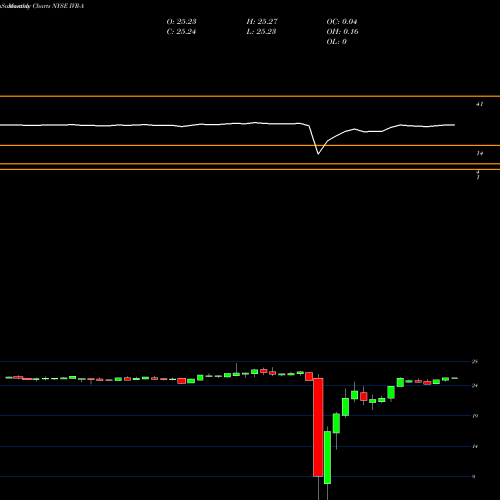Click the tall green candle after the red crash candle
Image resolution: width=500 pixels, height=500 pixels.
point(327,457)
